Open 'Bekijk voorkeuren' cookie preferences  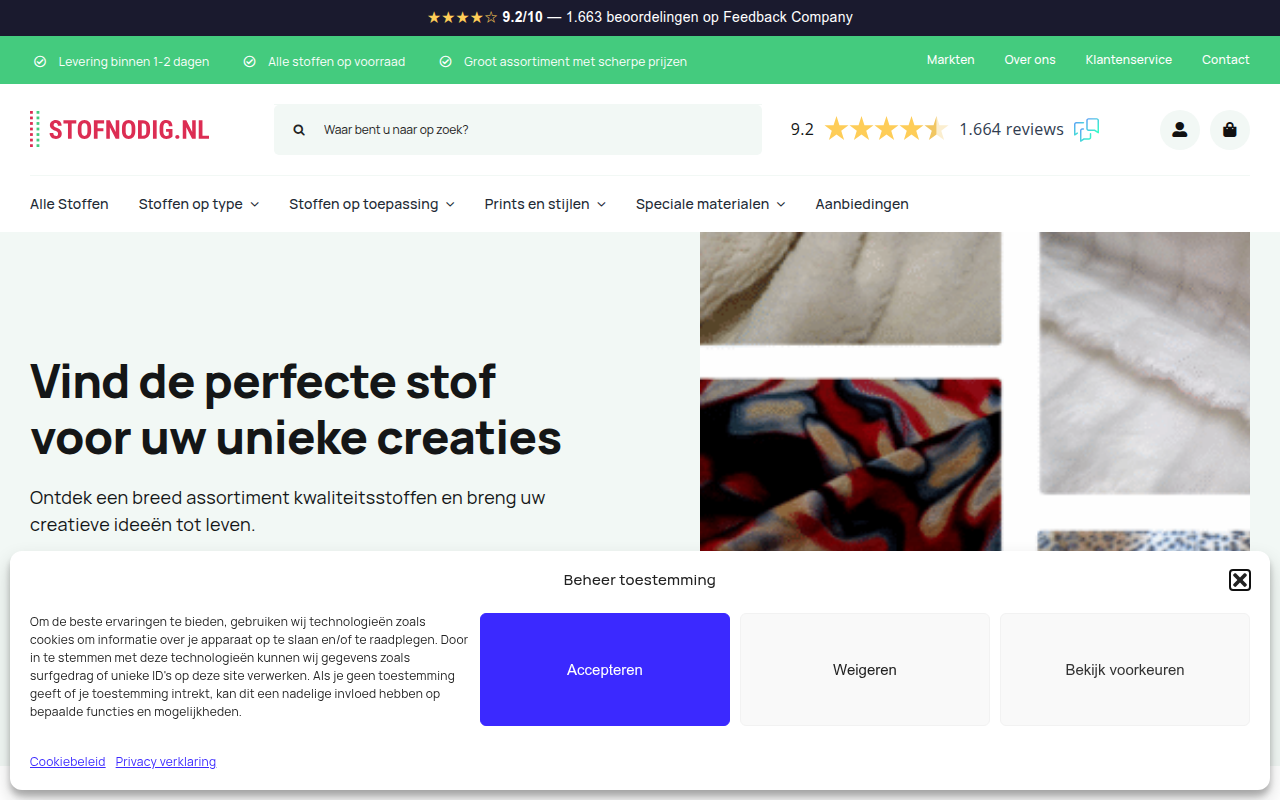pyautogui.click(x=1125, y=670)
